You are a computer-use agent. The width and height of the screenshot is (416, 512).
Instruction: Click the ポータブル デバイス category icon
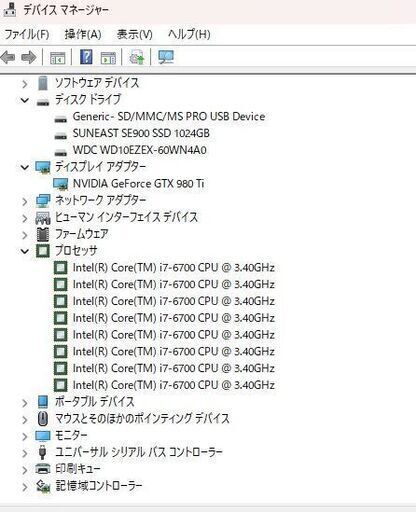[x=43, y=402]
